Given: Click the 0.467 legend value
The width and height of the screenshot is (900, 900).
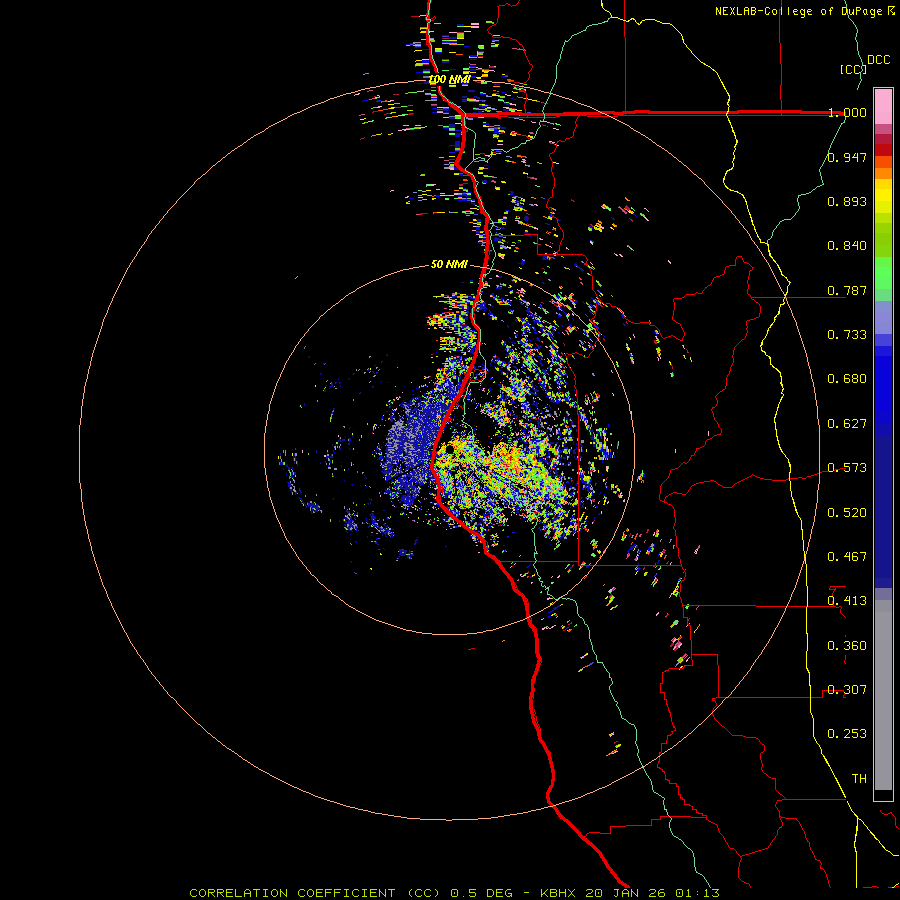Looking at the screenshot, I should 847,557.
